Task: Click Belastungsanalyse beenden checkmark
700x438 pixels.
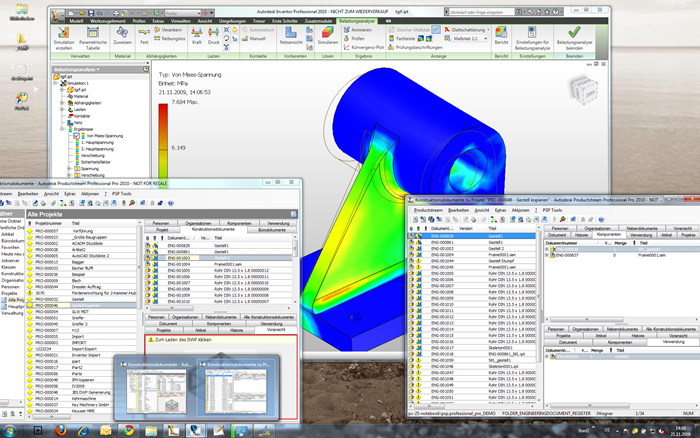Action: (574, 38)
